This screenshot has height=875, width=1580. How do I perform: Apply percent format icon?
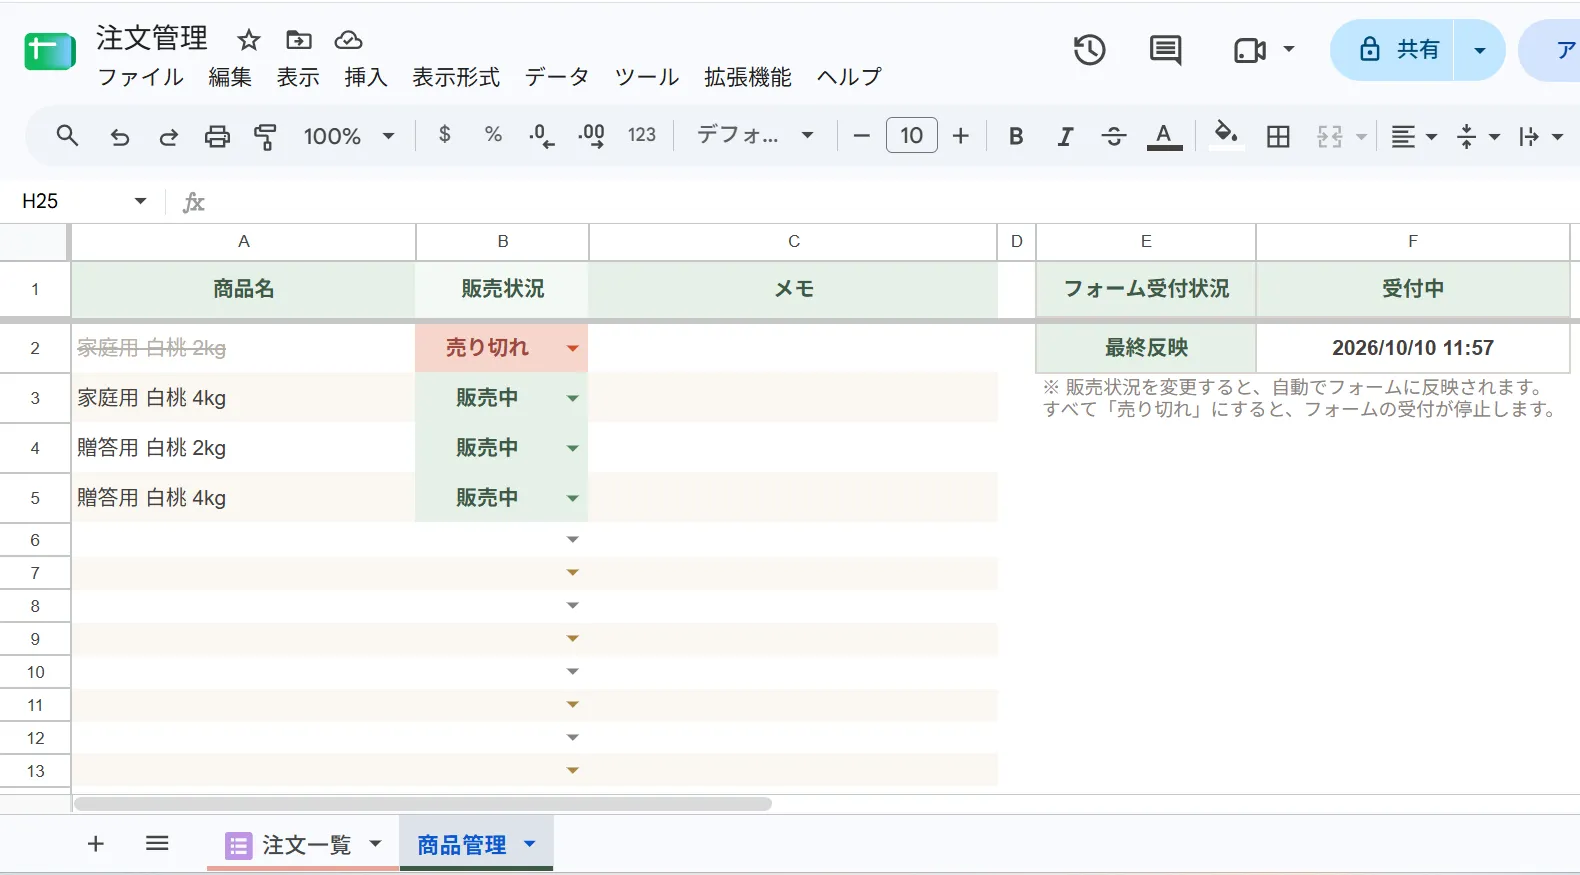pos(493,134)
